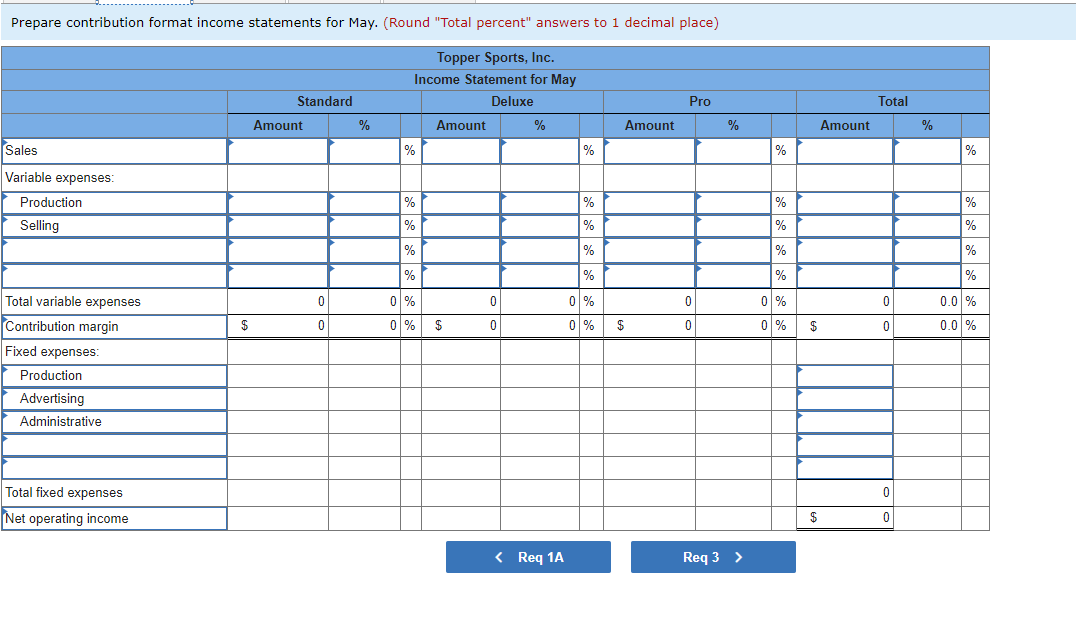Image resolution: width=1076 pixels, height=633 pixels.
Task: Click Total Advertising amount field
Action: (x=845, y=399)
